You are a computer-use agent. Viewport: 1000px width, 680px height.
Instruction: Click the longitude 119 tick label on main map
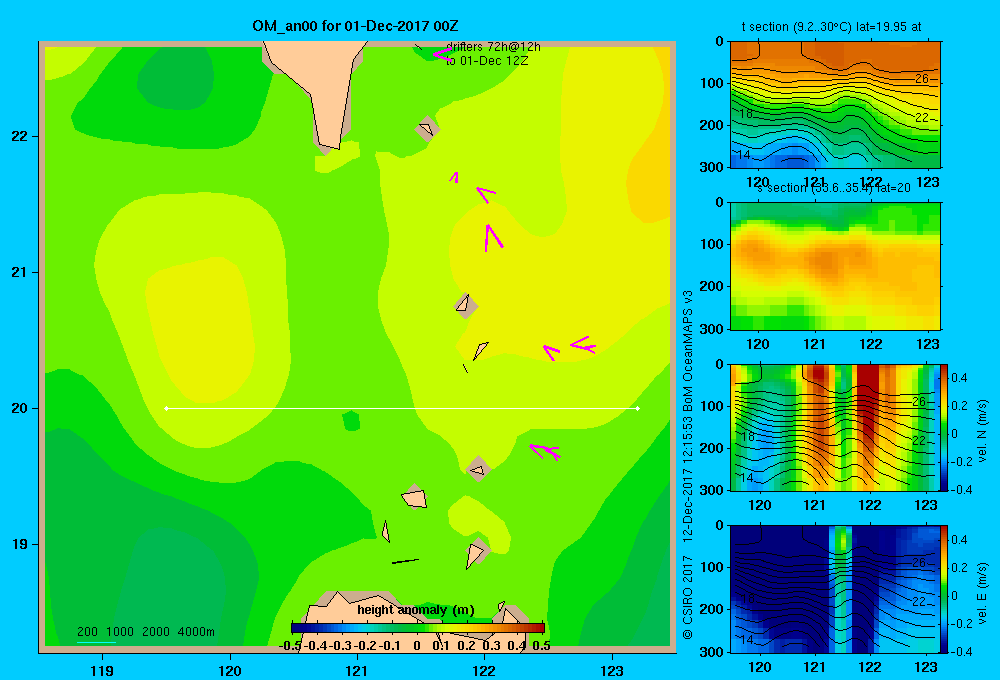click(102, 670)
